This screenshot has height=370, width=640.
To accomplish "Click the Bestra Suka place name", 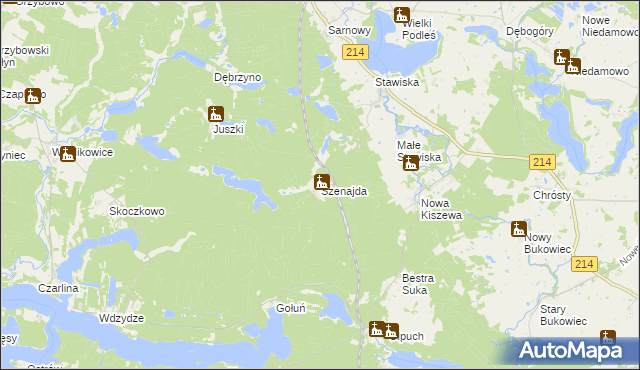I will tap(418, 284).
